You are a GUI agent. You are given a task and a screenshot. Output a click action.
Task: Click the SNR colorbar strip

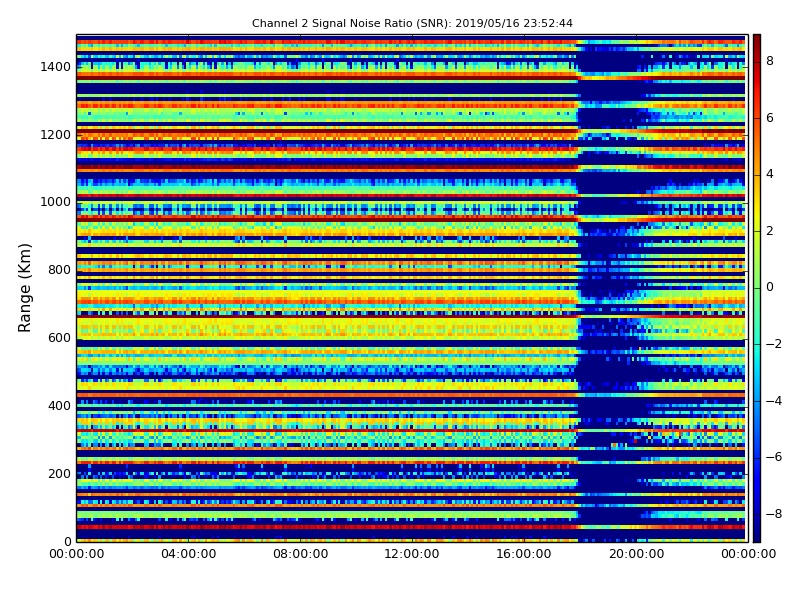[x=757, y=288]
